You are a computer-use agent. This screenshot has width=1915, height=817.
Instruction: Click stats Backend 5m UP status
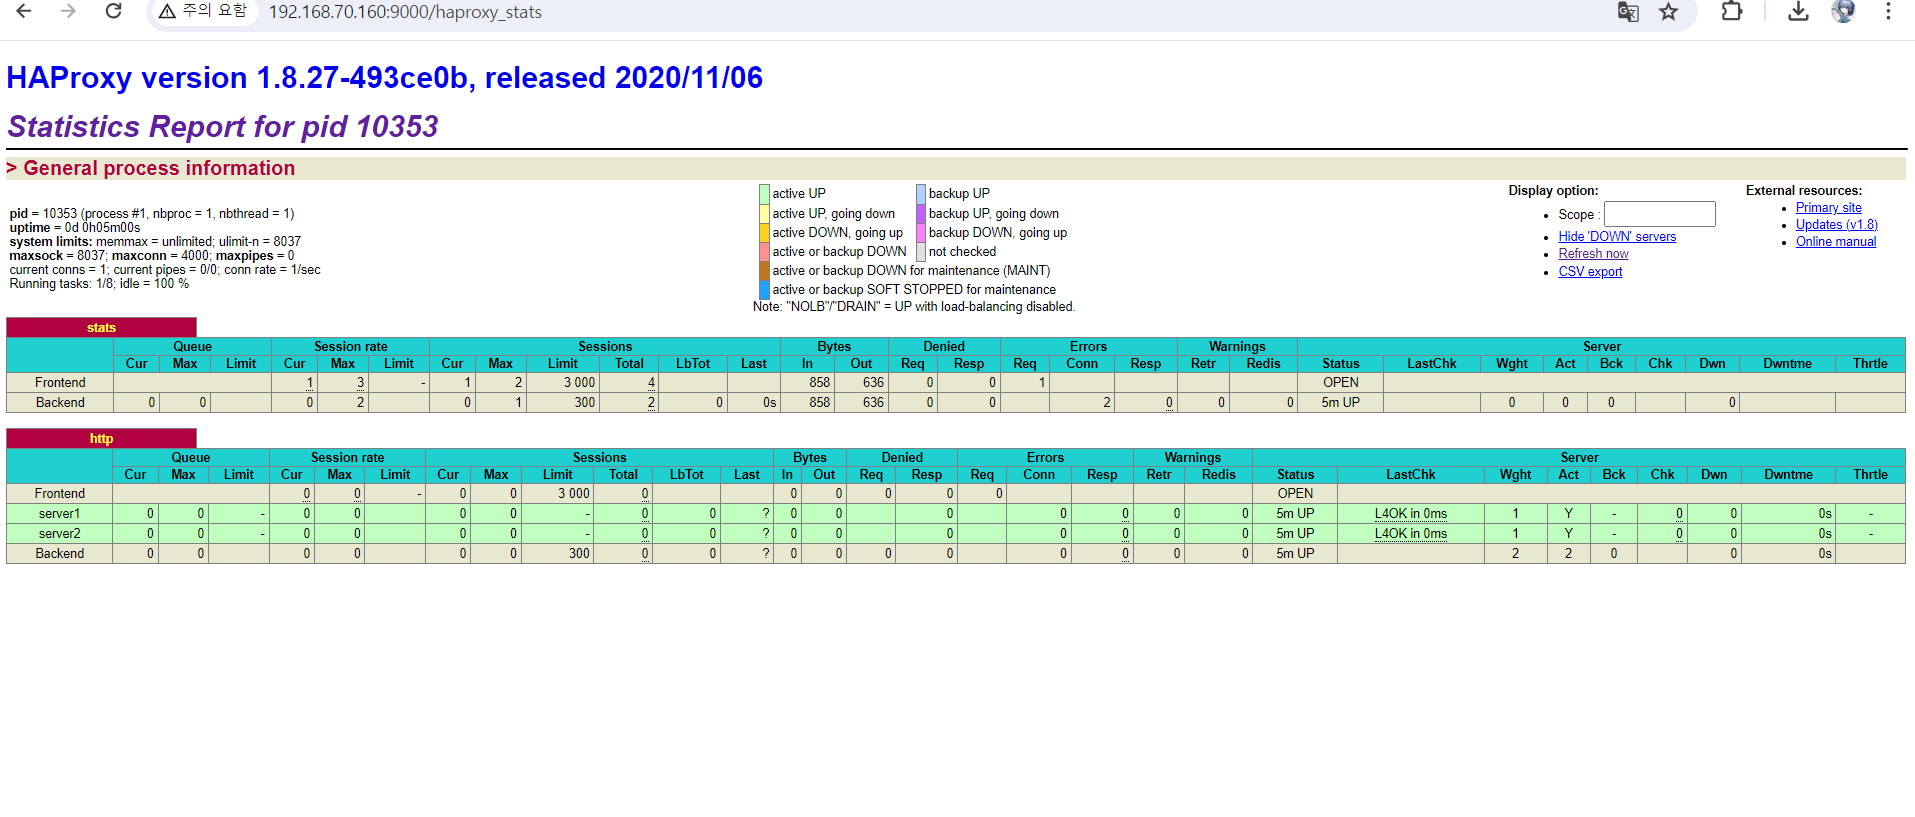tap(1340, 403)
